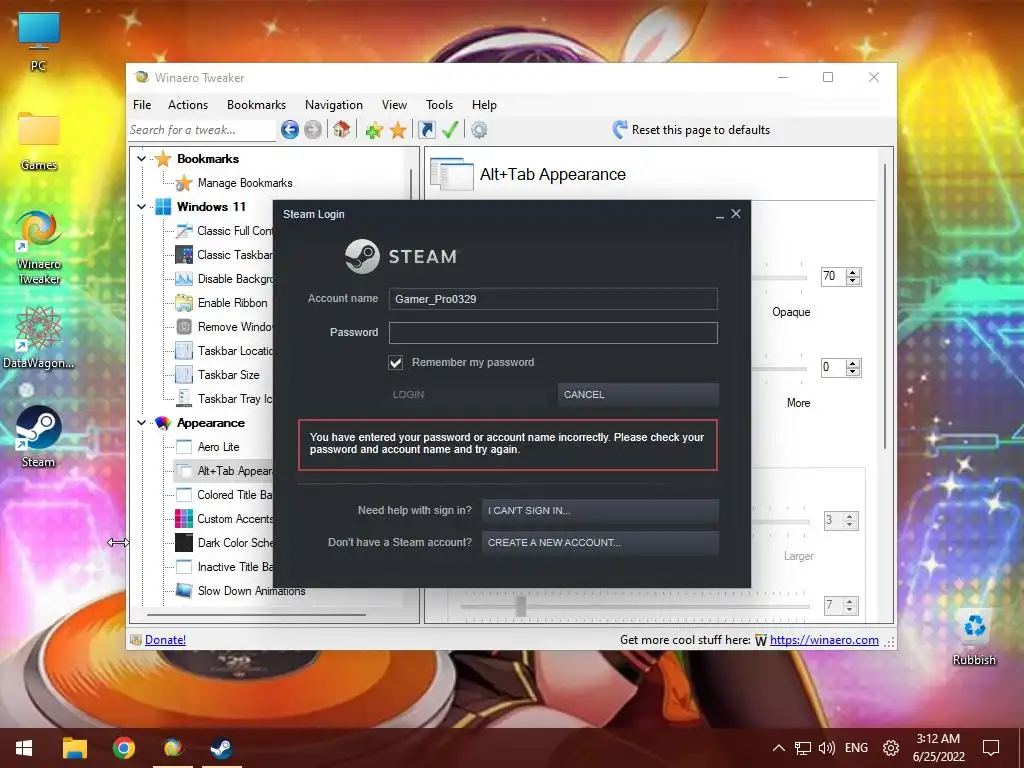Open the Bookmarks menu
The height and width of the screenshot is (768, 1024).
[256, 104]
